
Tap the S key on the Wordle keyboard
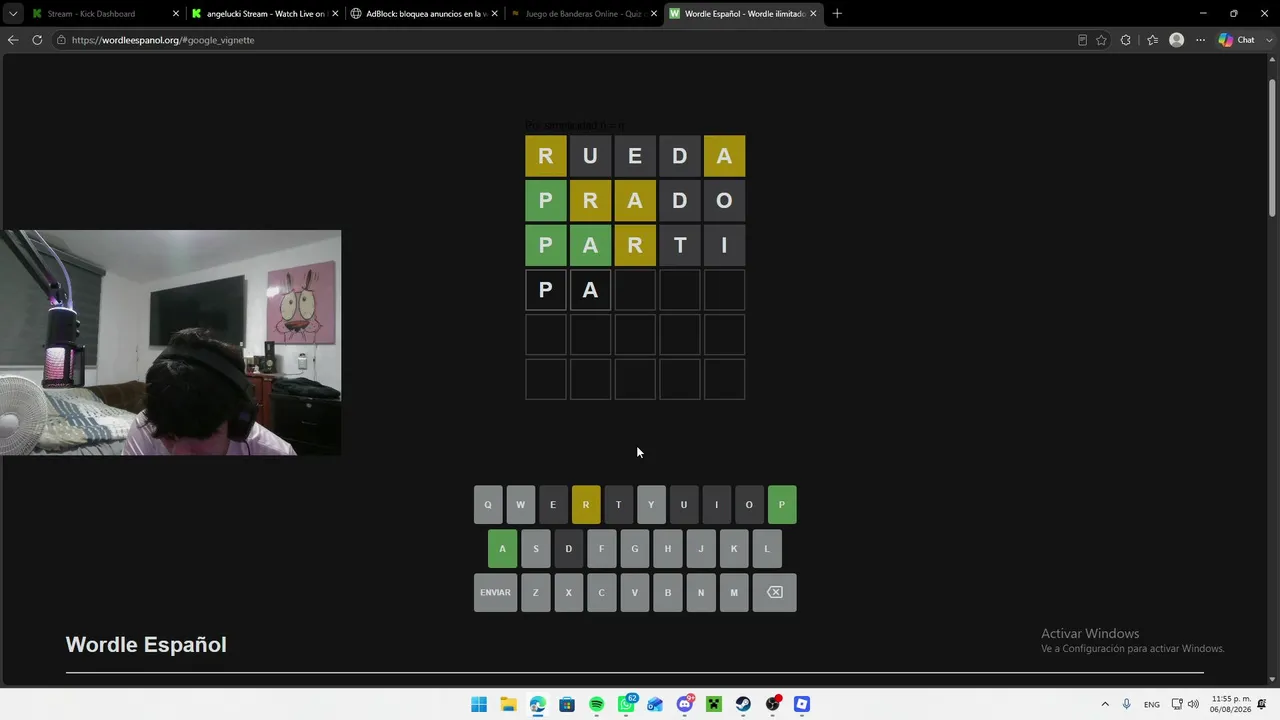point(535,549)
